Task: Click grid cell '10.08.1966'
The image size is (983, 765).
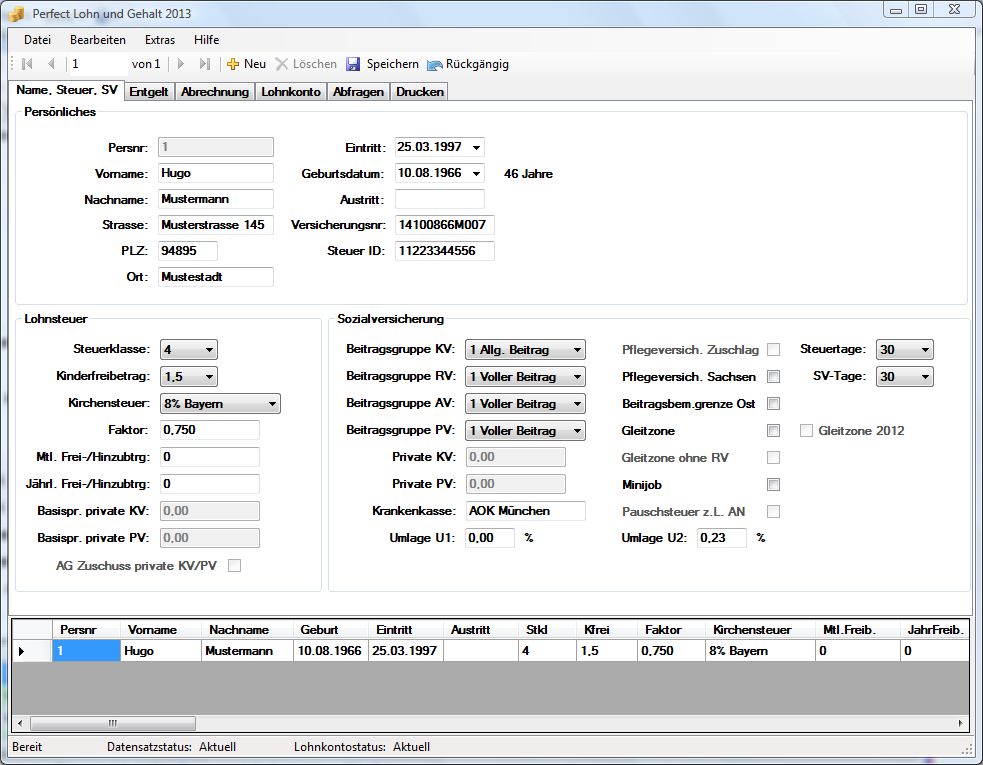Action: [x=330, y=651]
